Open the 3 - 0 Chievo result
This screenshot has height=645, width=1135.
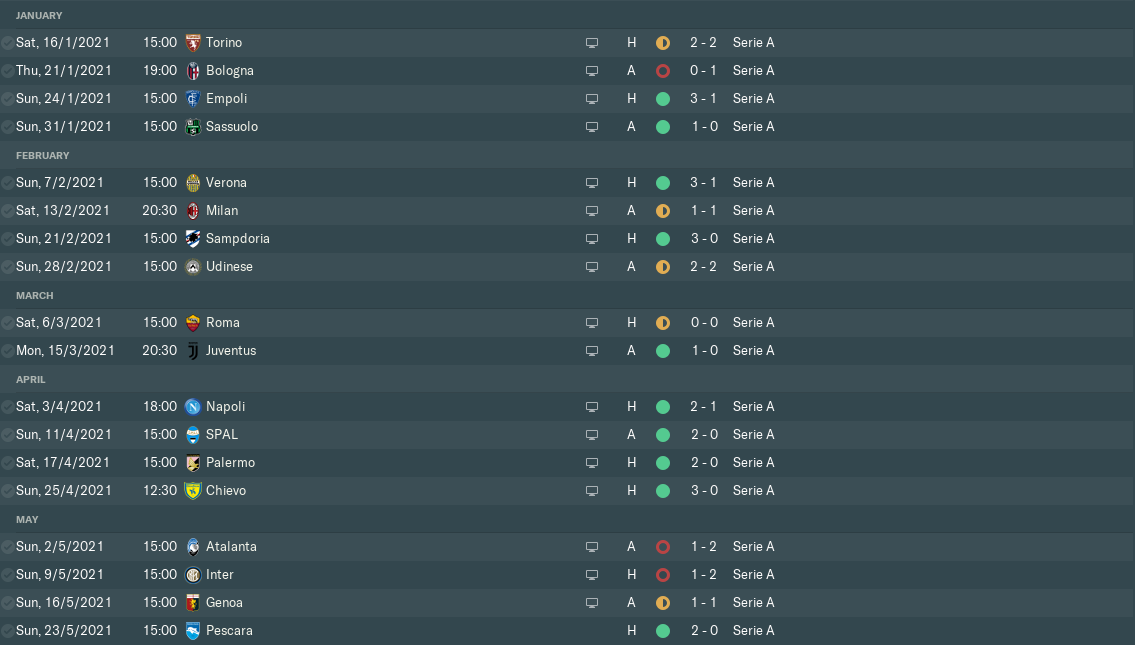(x=704, y=491)
